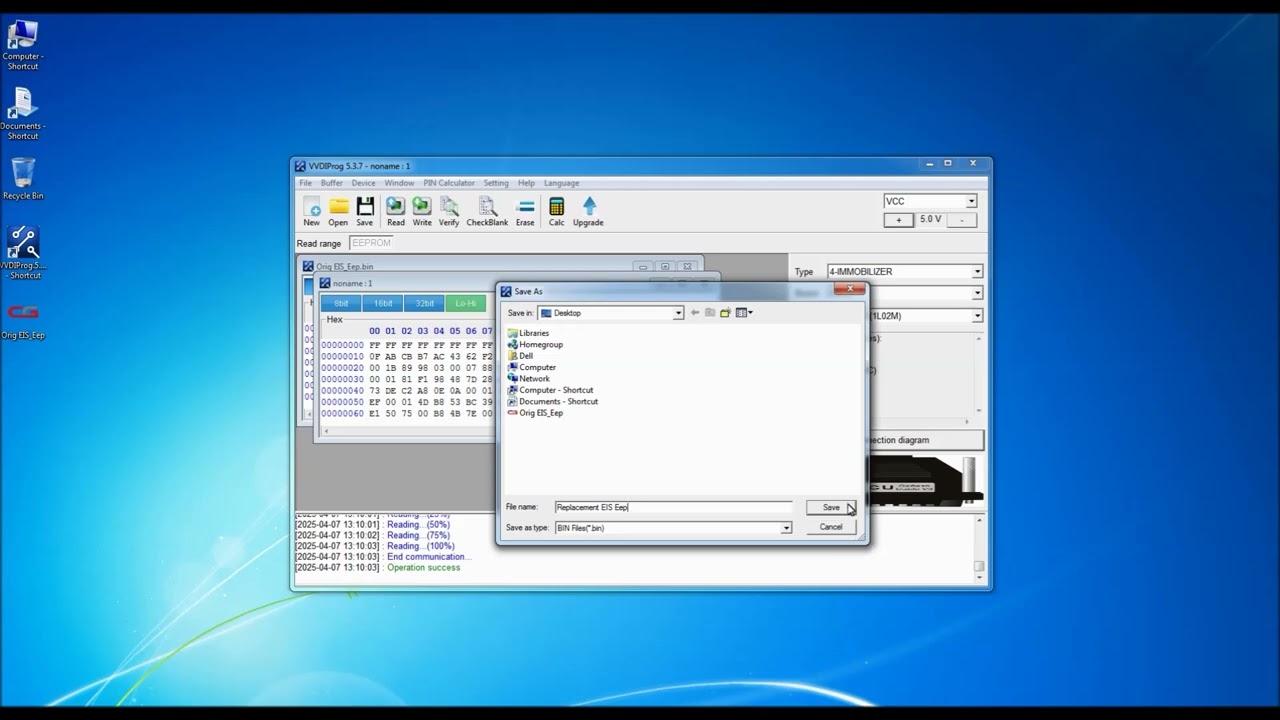Increase voltage with plus button

(x=898, y=220)
